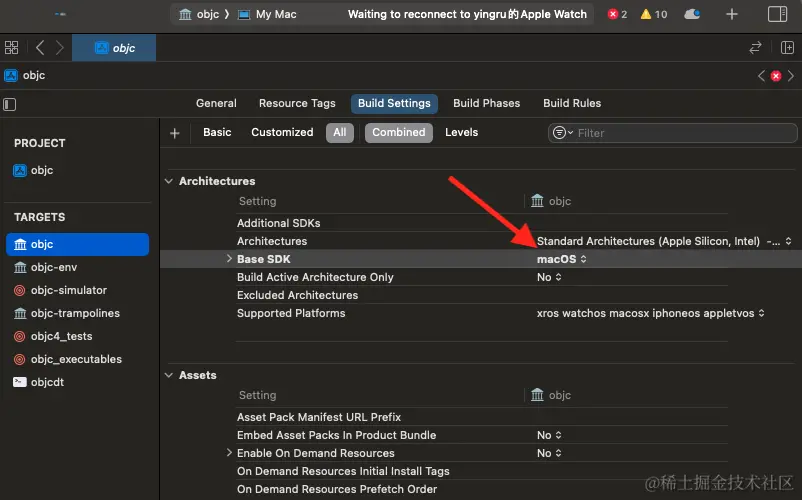Select the objc4_tests target
Screen dimensions: 802x500
(53, 336)
